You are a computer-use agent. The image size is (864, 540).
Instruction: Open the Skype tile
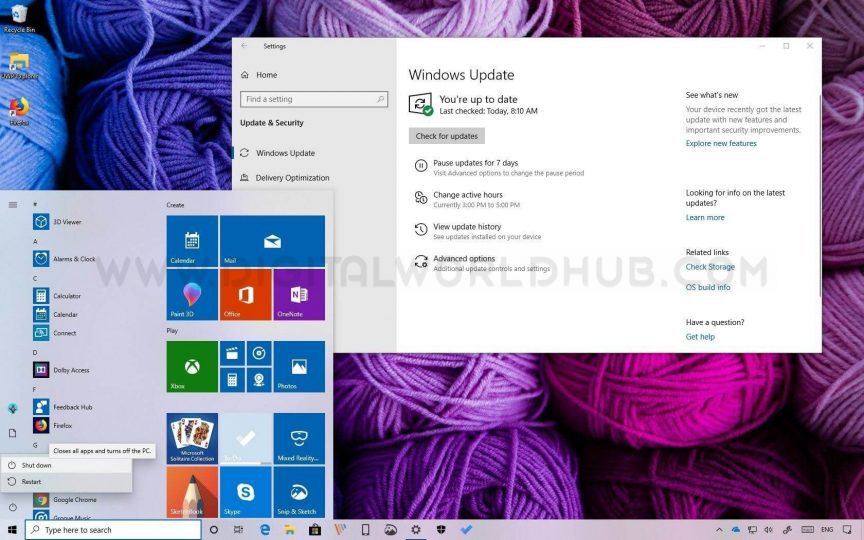245,492
